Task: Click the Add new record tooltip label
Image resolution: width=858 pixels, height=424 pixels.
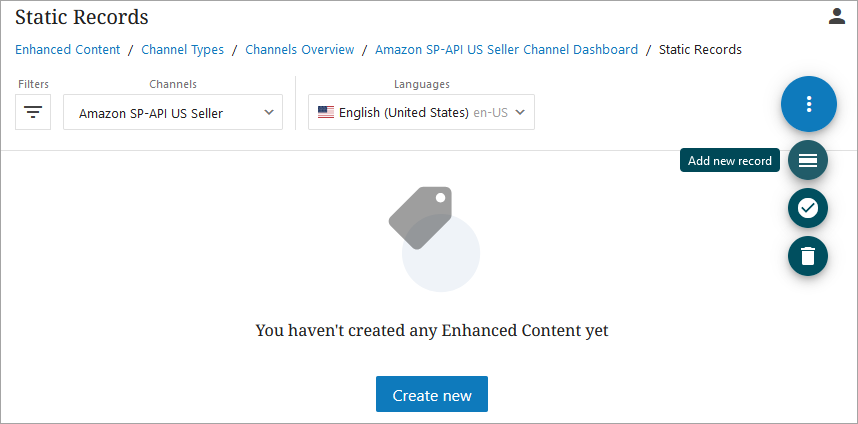Action: tap(730, 161)
